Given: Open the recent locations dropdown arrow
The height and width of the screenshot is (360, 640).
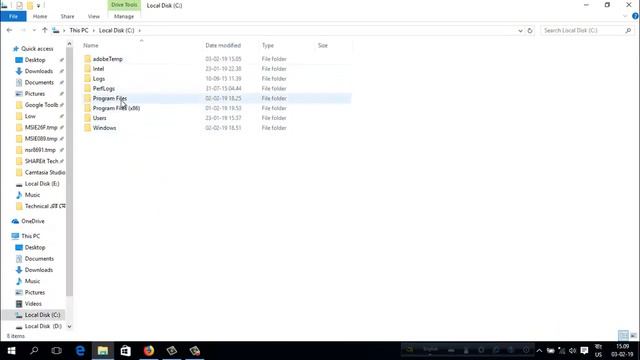Looking at the screenshot, I should 34,30.
